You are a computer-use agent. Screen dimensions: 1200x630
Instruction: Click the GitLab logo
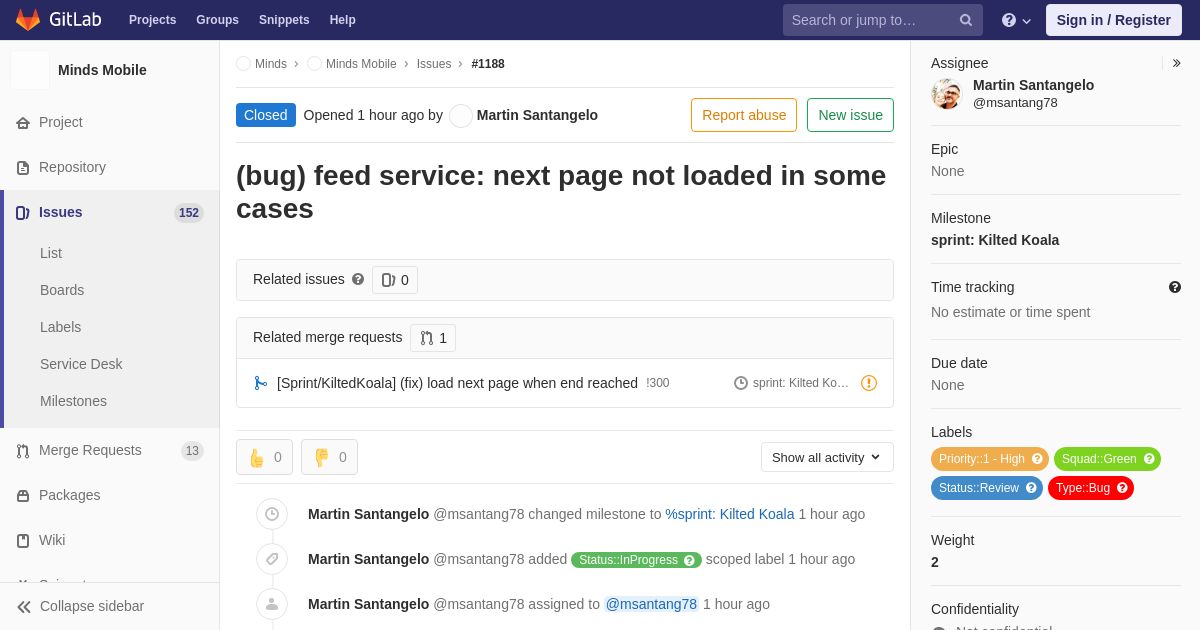[x=57, y=20]
